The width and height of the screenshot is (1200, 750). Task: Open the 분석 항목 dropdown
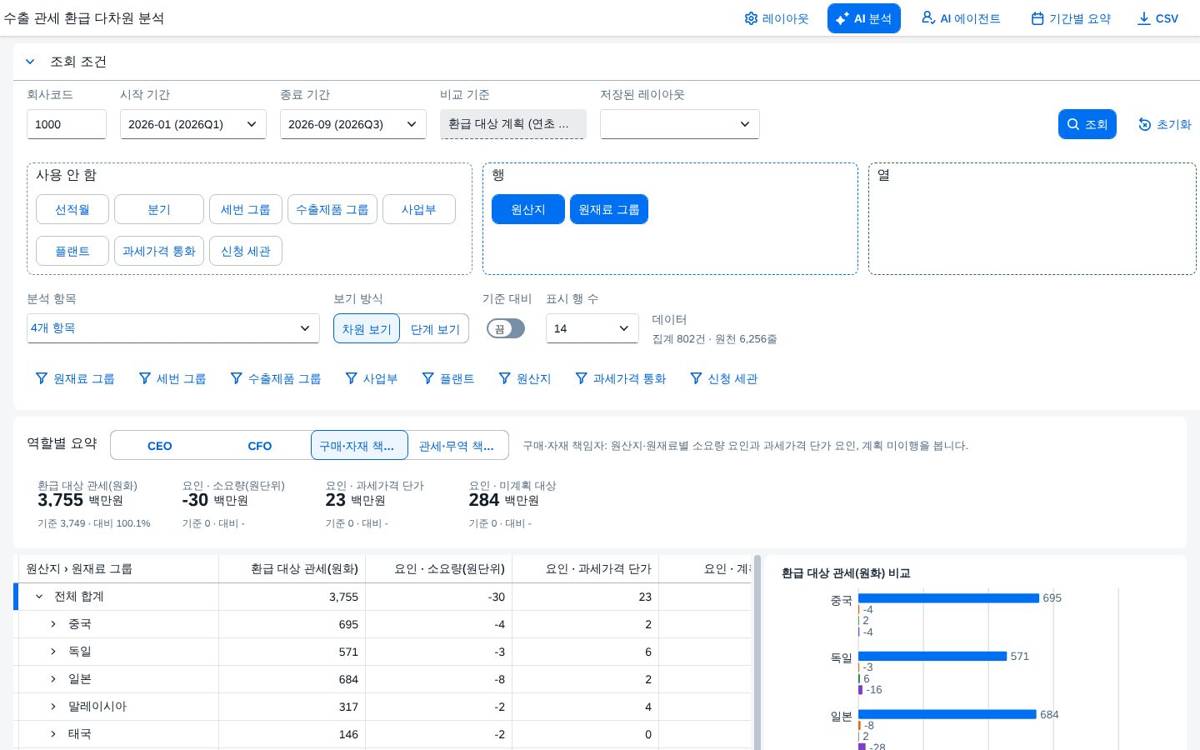coord(173,328)
